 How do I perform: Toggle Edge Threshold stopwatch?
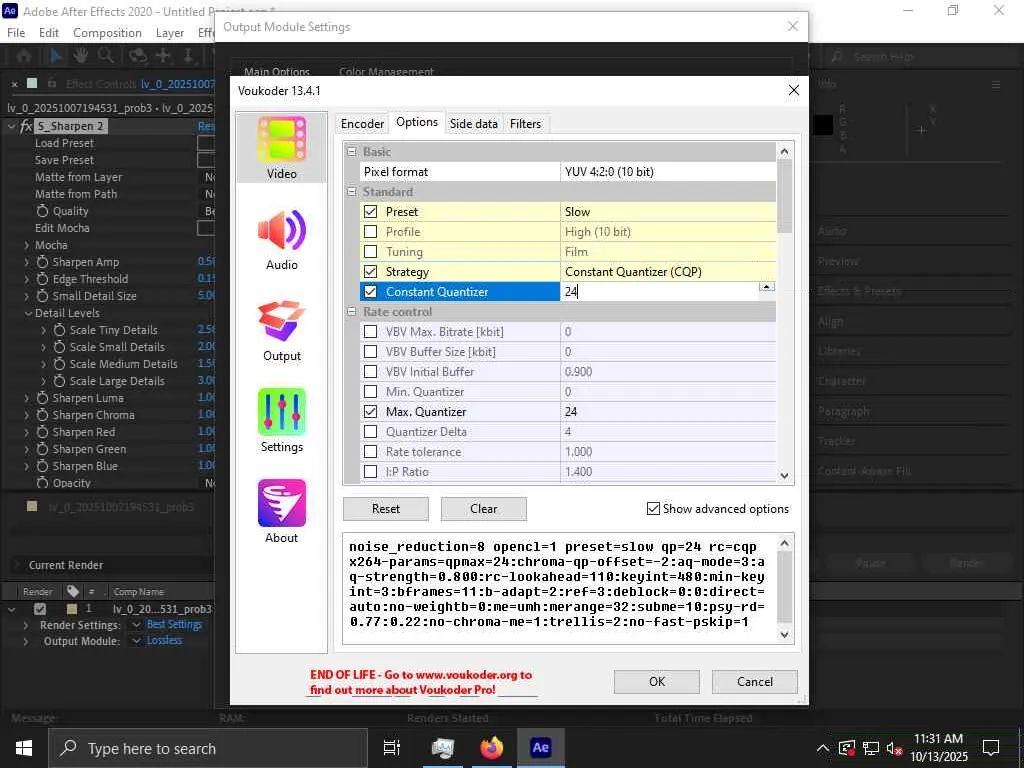(42, 279)
